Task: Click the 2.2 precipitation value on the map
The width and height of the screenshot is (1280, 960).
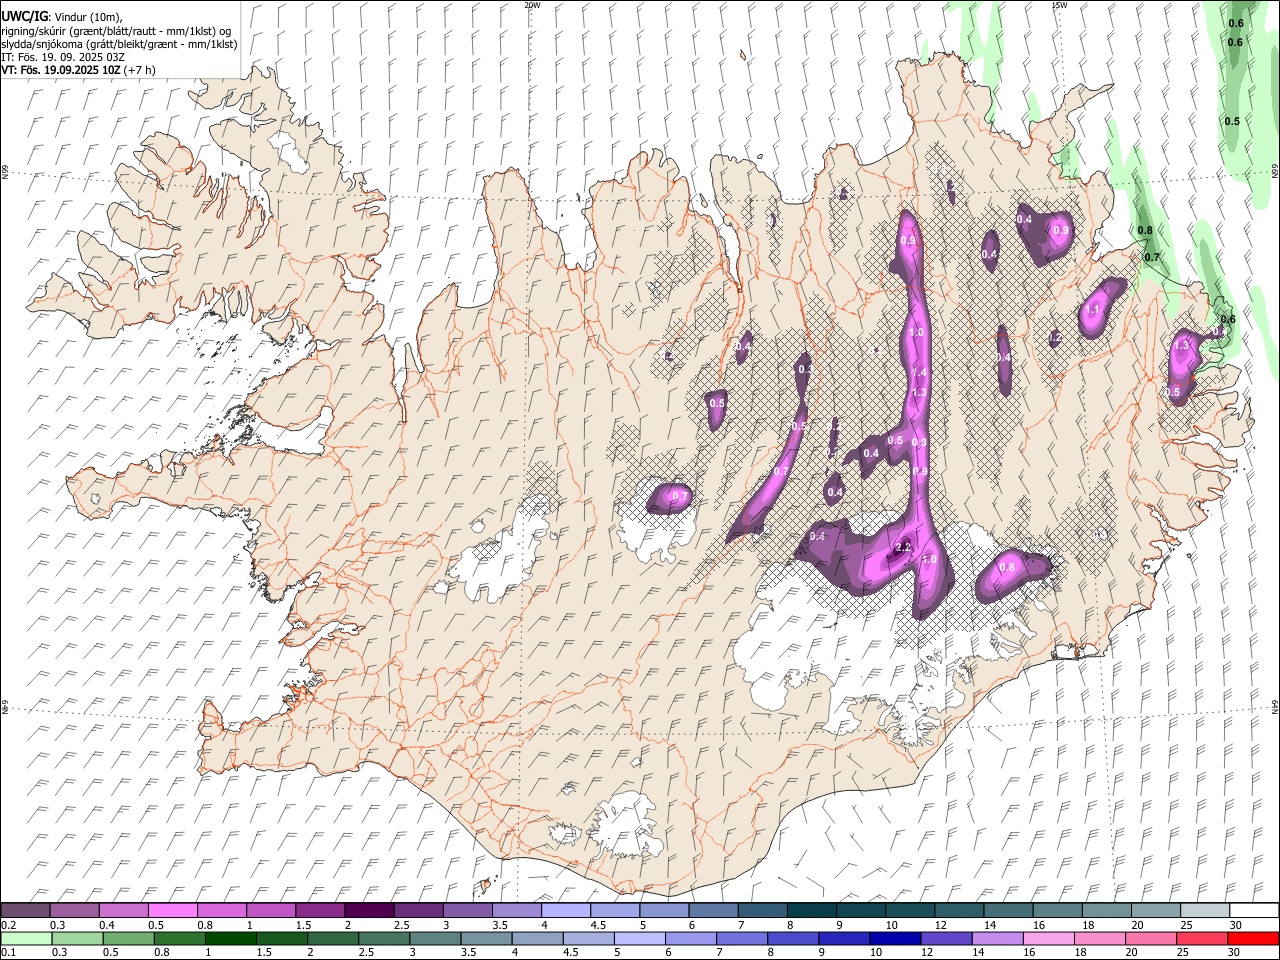Action: [902, 547]
